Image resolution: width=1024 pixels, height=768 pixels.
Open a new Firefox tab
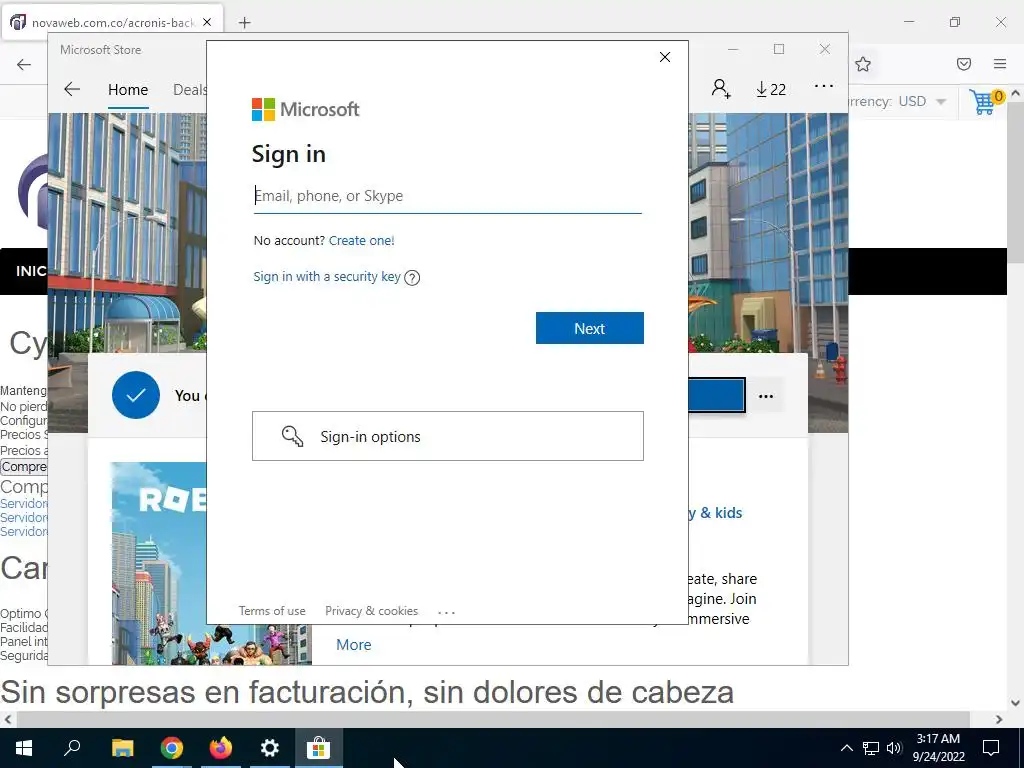pos(244,22)
